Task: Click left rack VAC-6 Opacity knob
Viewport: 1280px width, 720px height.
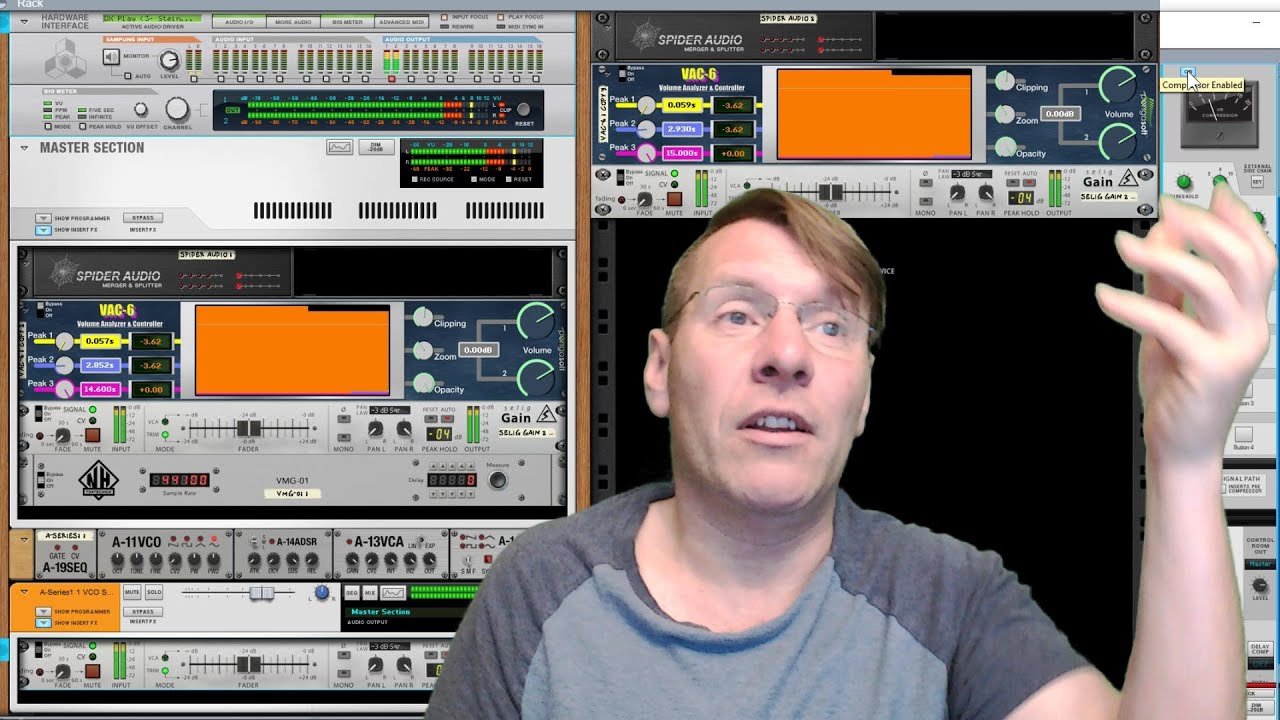Action: (x=423, y=383)
